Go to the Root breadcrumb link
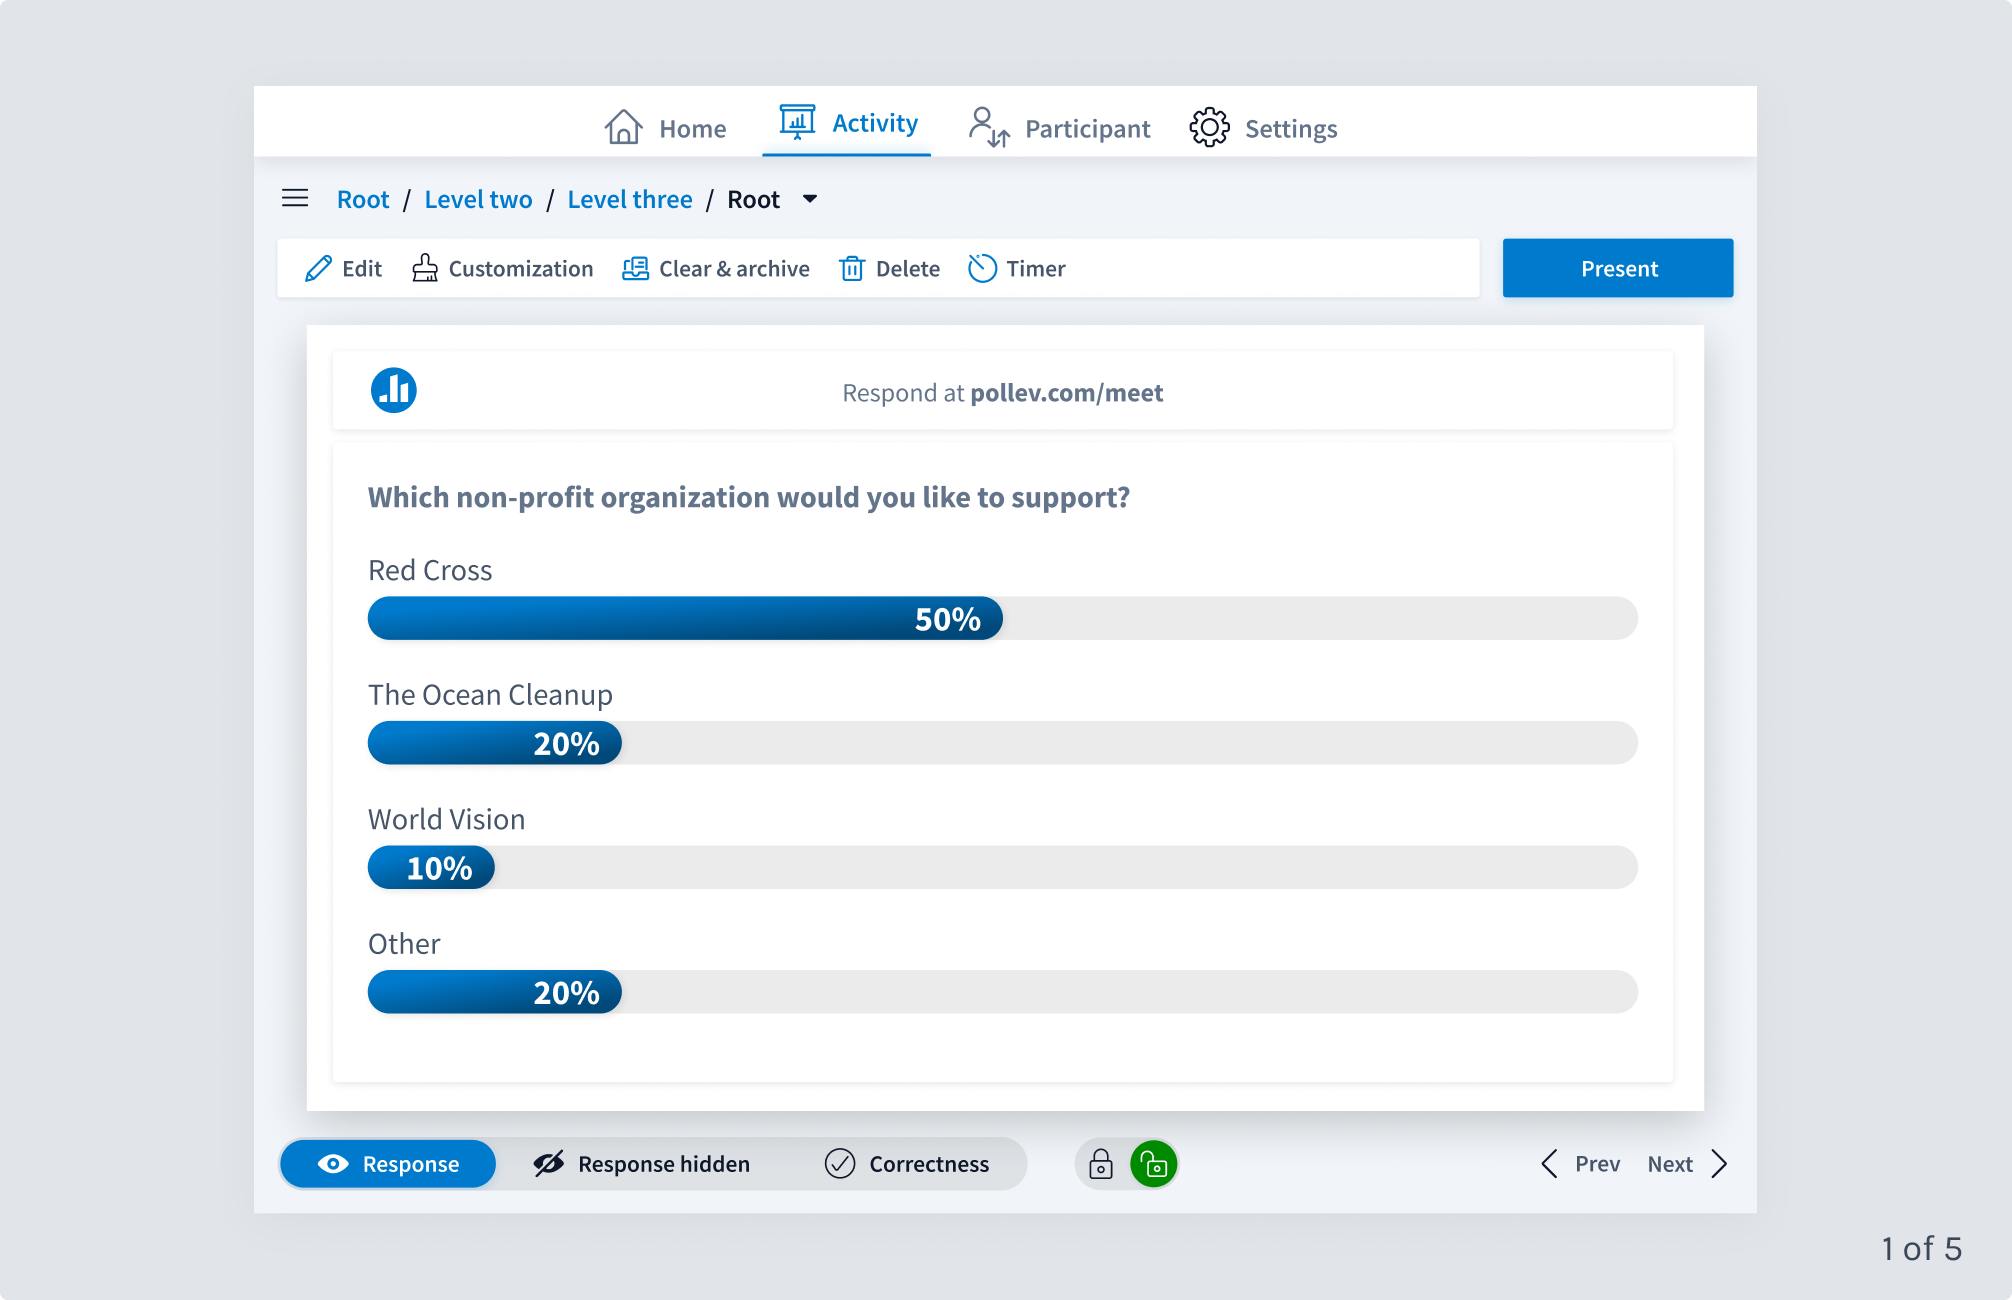This screenshot has height=1300, width=2012. click(x=363, y=199)
